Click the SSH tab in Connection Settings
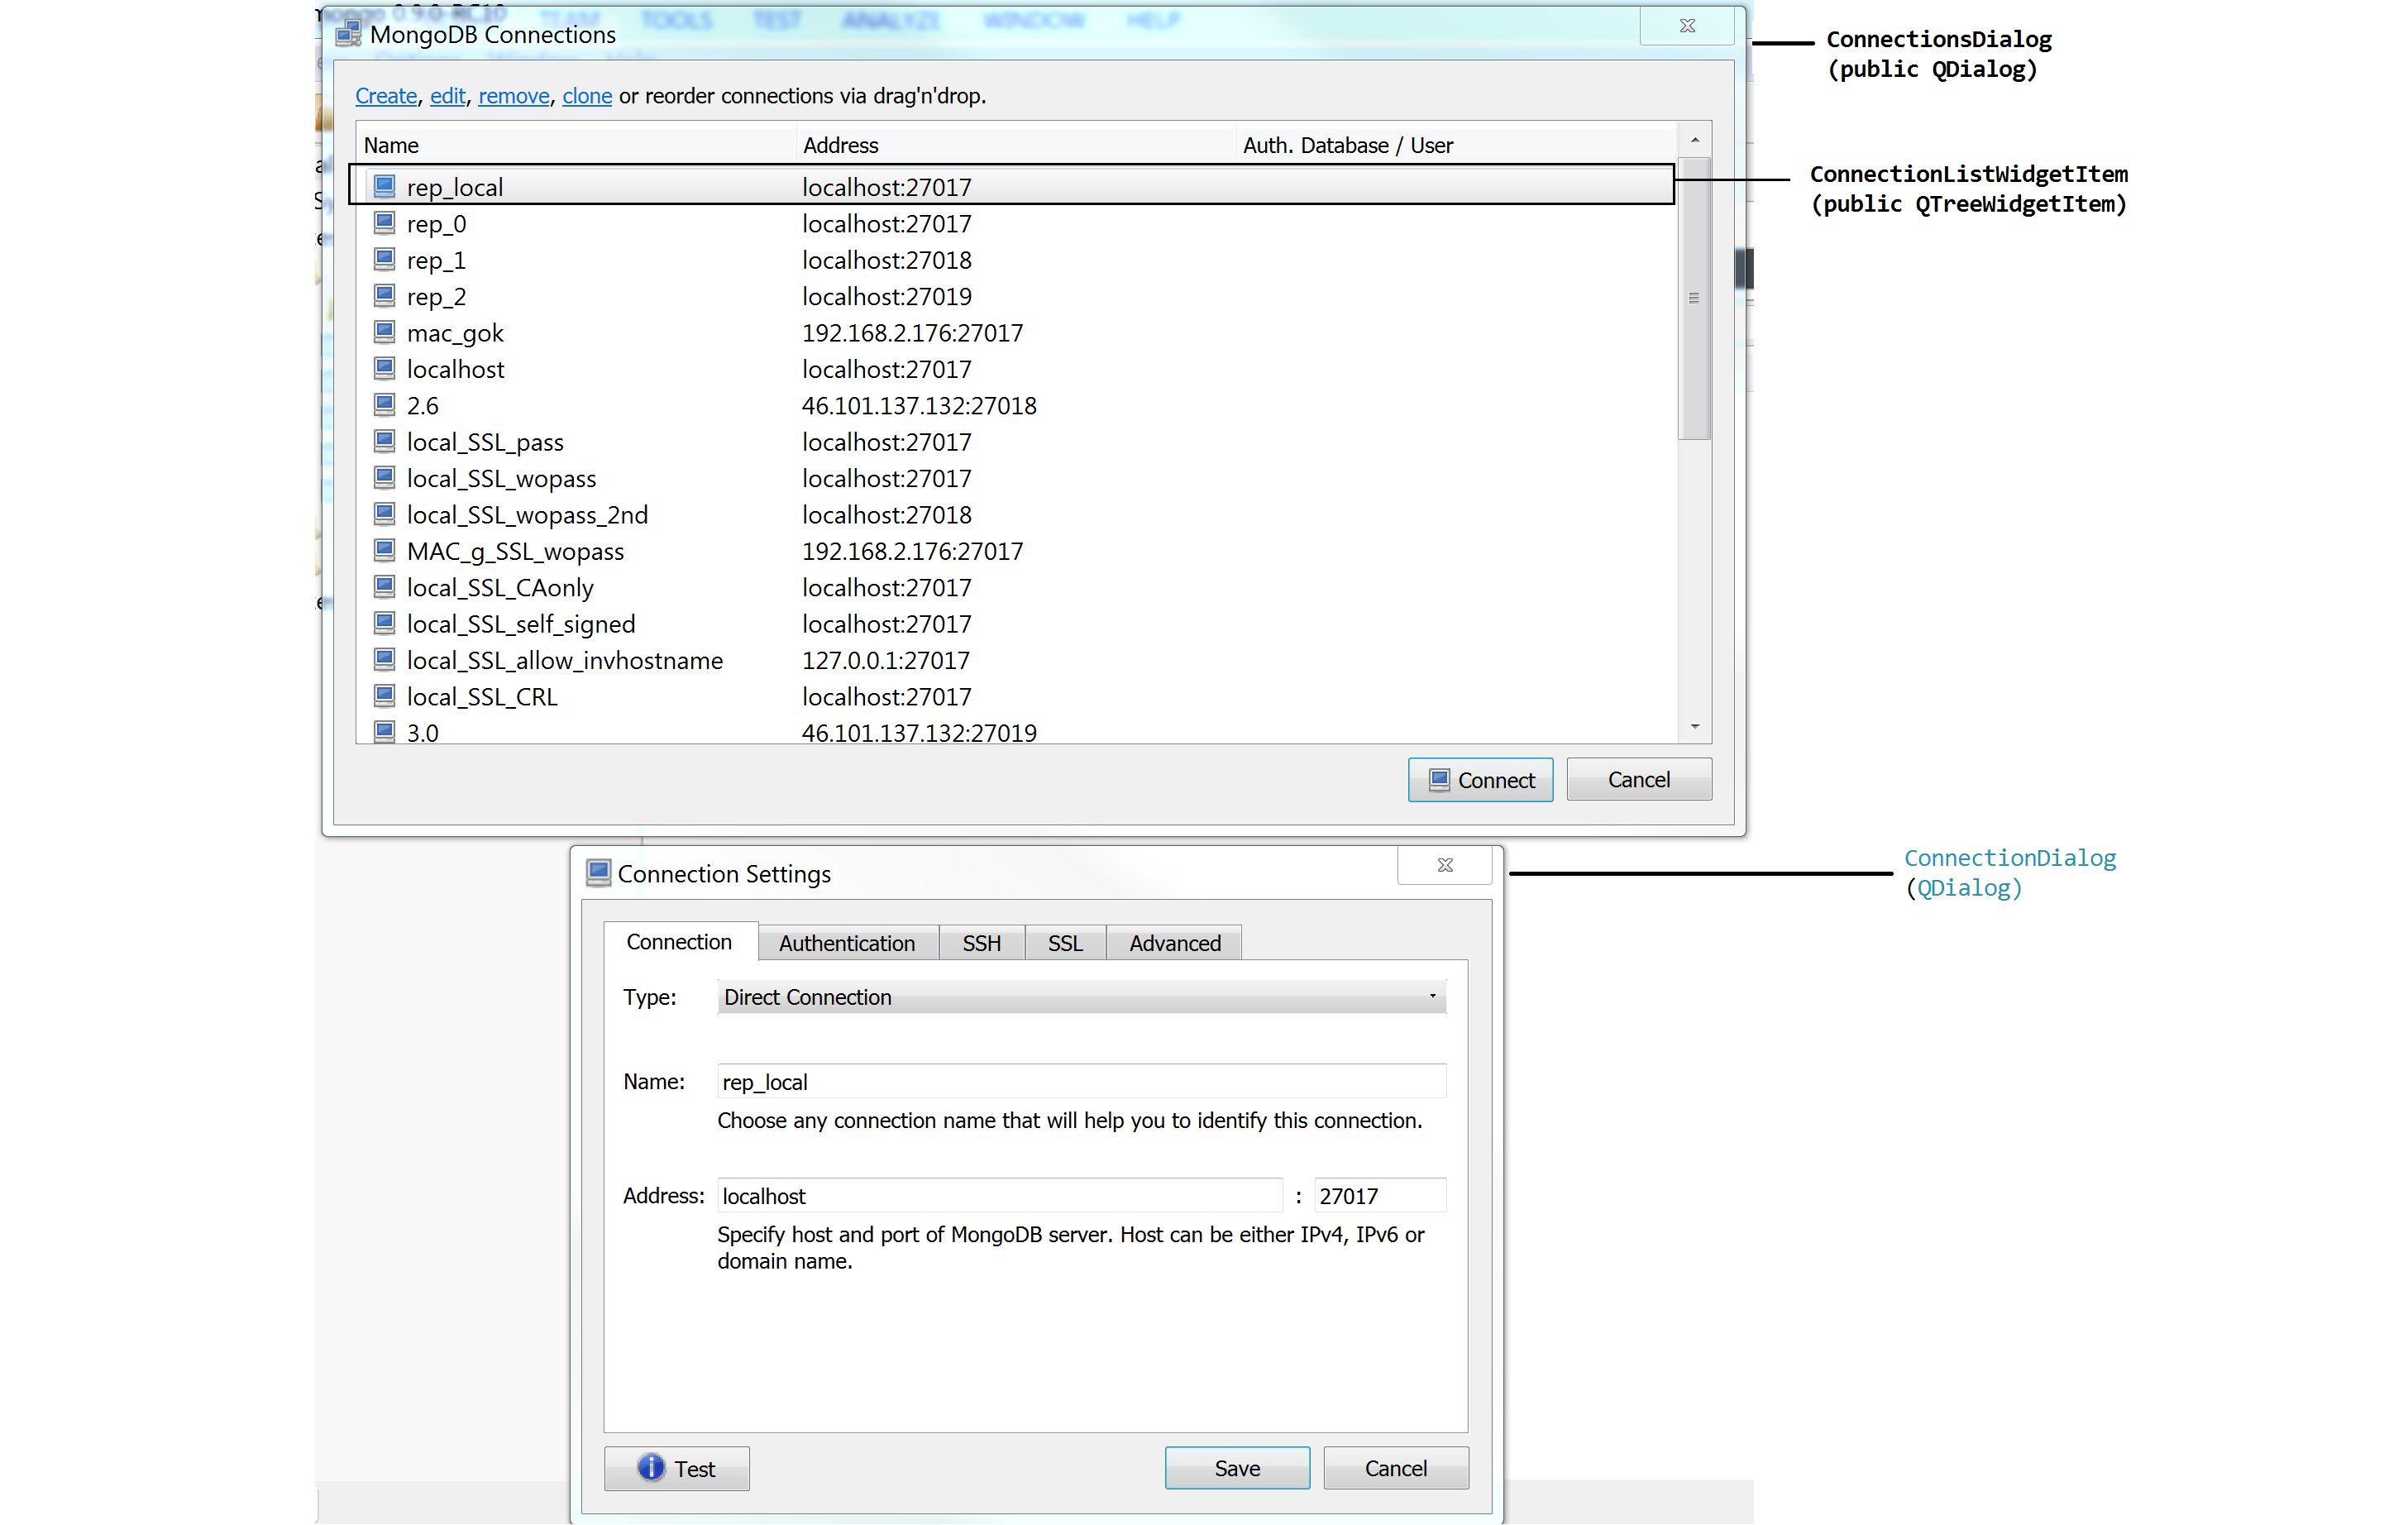 click(981, 943)
